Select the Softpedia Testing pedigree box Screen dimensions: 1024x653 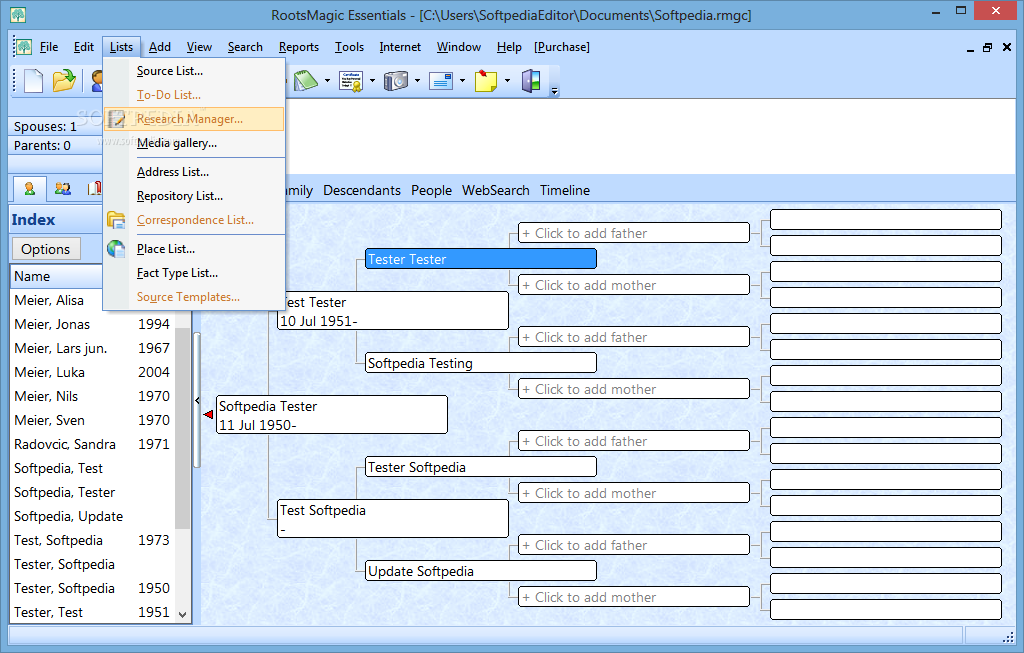[481, 363]
